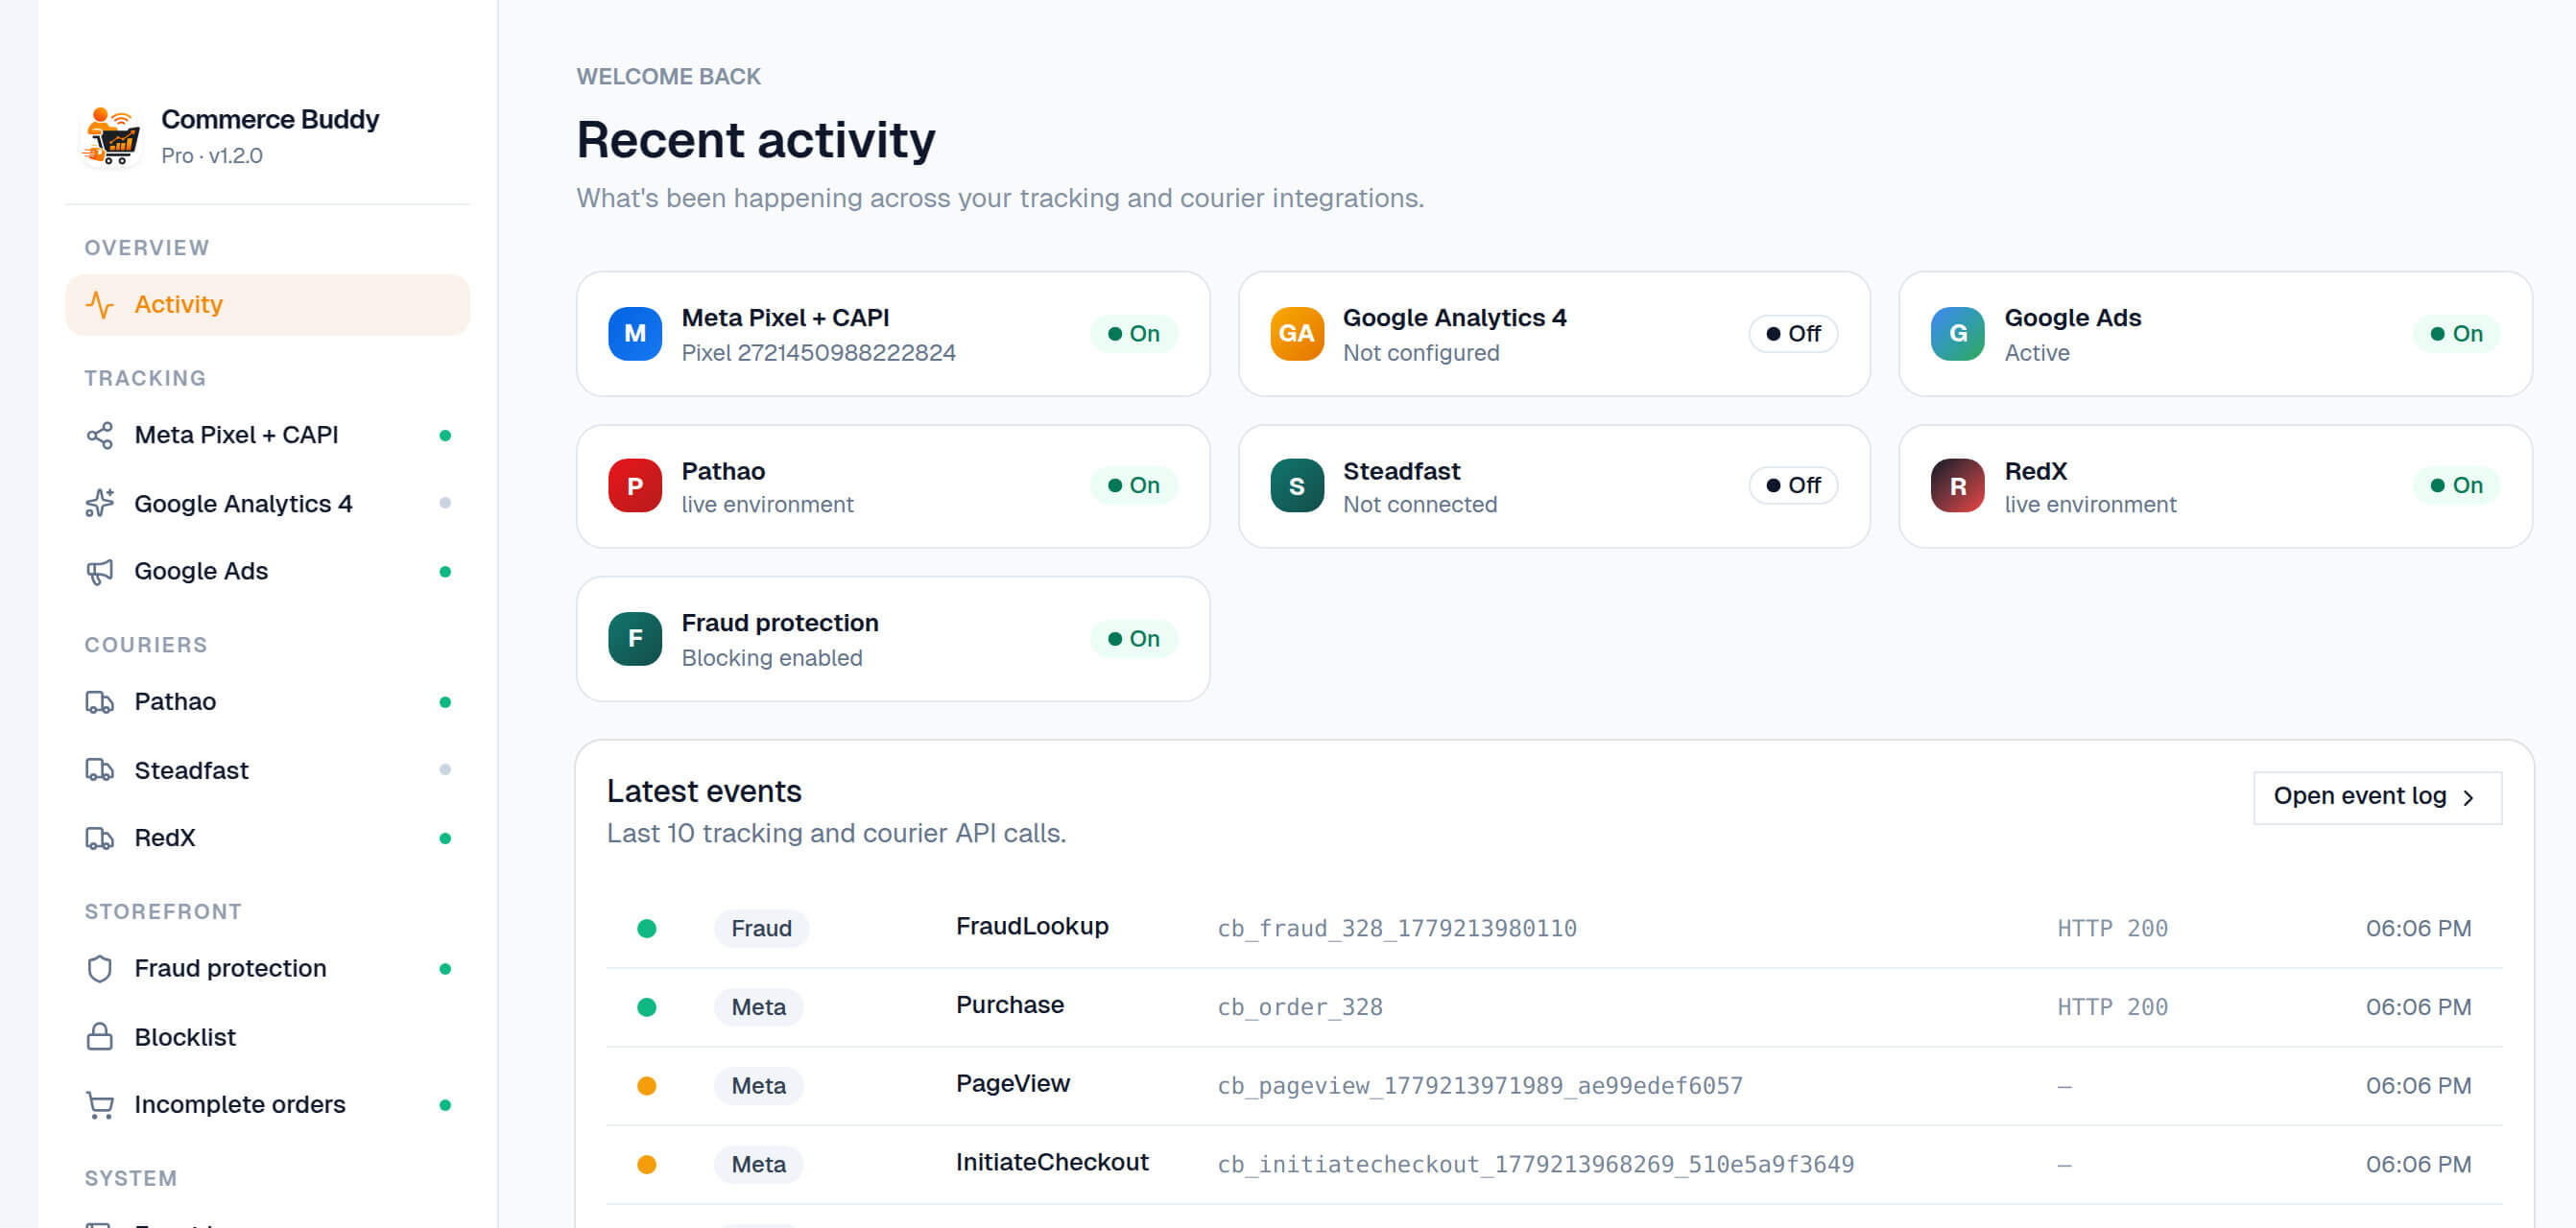Click the RedX truck icon in sidebar

(100, 838)
